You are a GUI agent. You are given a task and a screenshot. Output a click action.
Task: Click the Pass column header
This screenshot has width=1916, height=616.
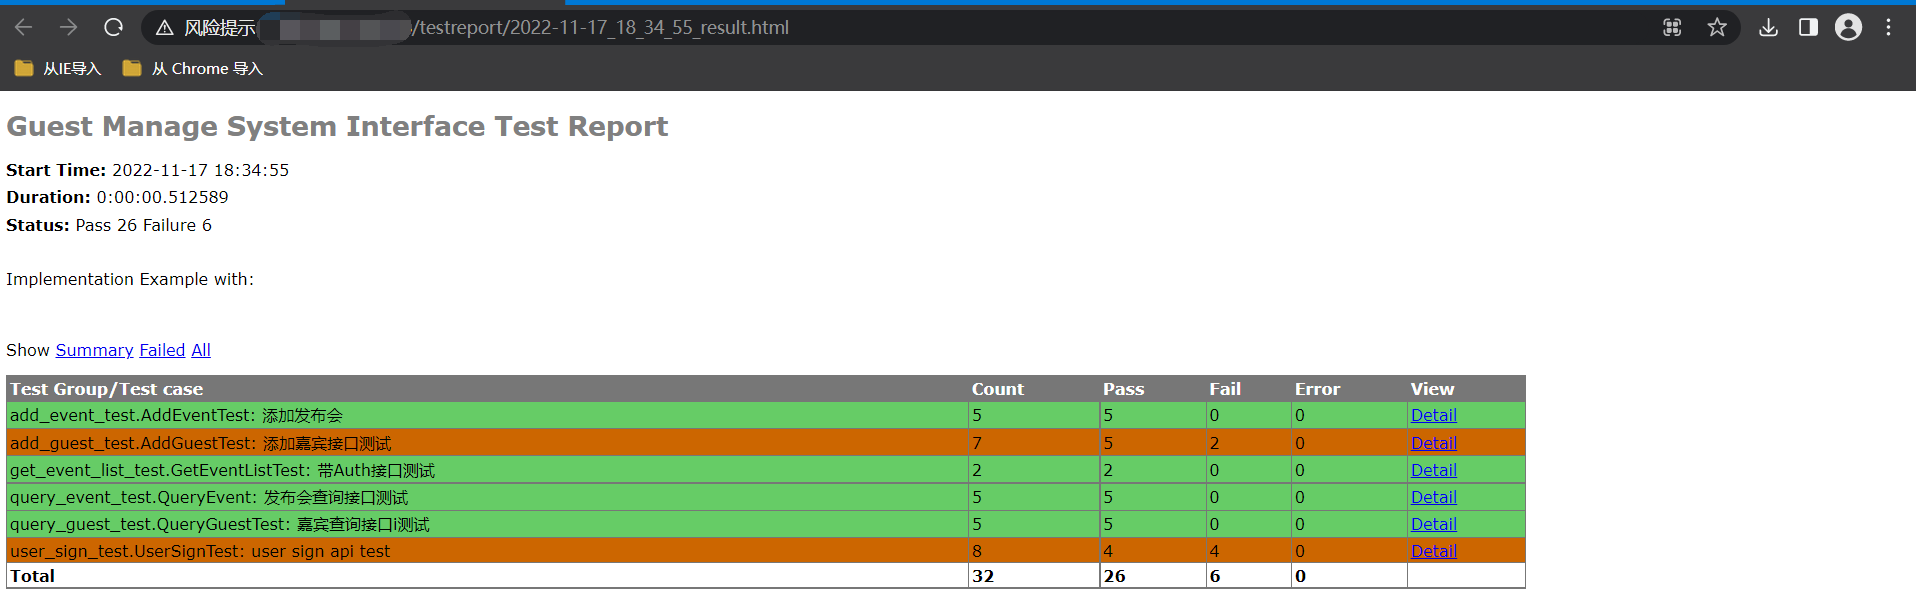[1123, 389]
